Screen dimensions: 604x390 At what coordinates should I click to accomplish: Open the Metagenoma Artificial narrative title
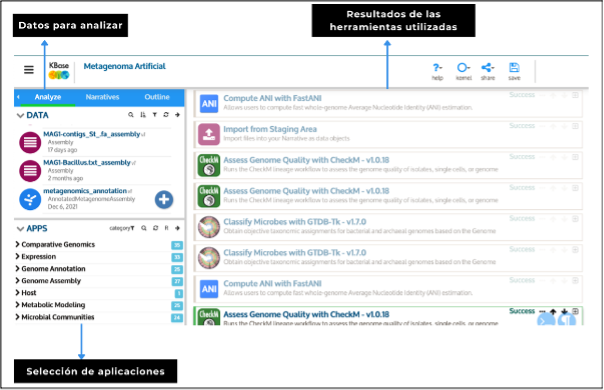[124, 66]
